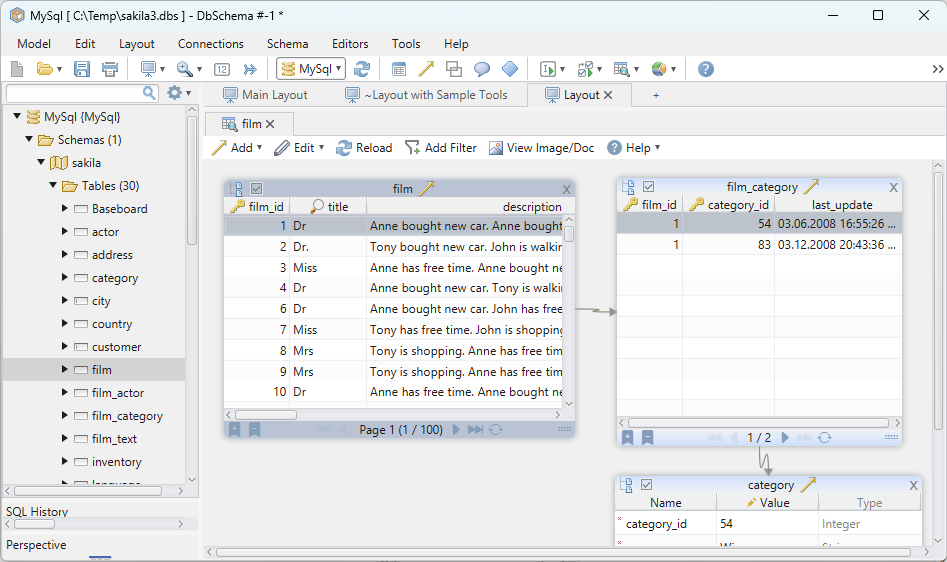Click the film table next page arrow
The width and height of the screenshot is (947, 562).
(x=456, y=429)
